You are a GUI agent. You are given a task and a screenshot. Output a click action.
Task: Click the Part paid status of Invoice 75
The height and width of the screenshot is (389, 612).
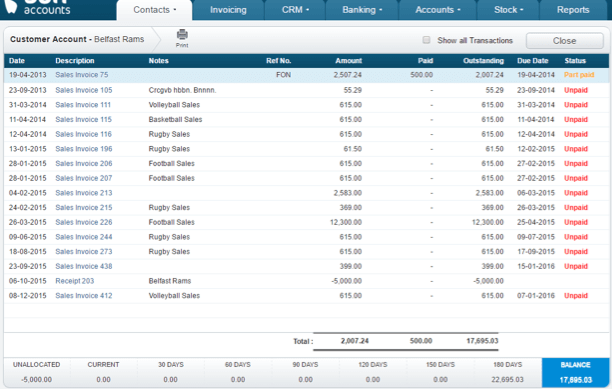[579, 75]
